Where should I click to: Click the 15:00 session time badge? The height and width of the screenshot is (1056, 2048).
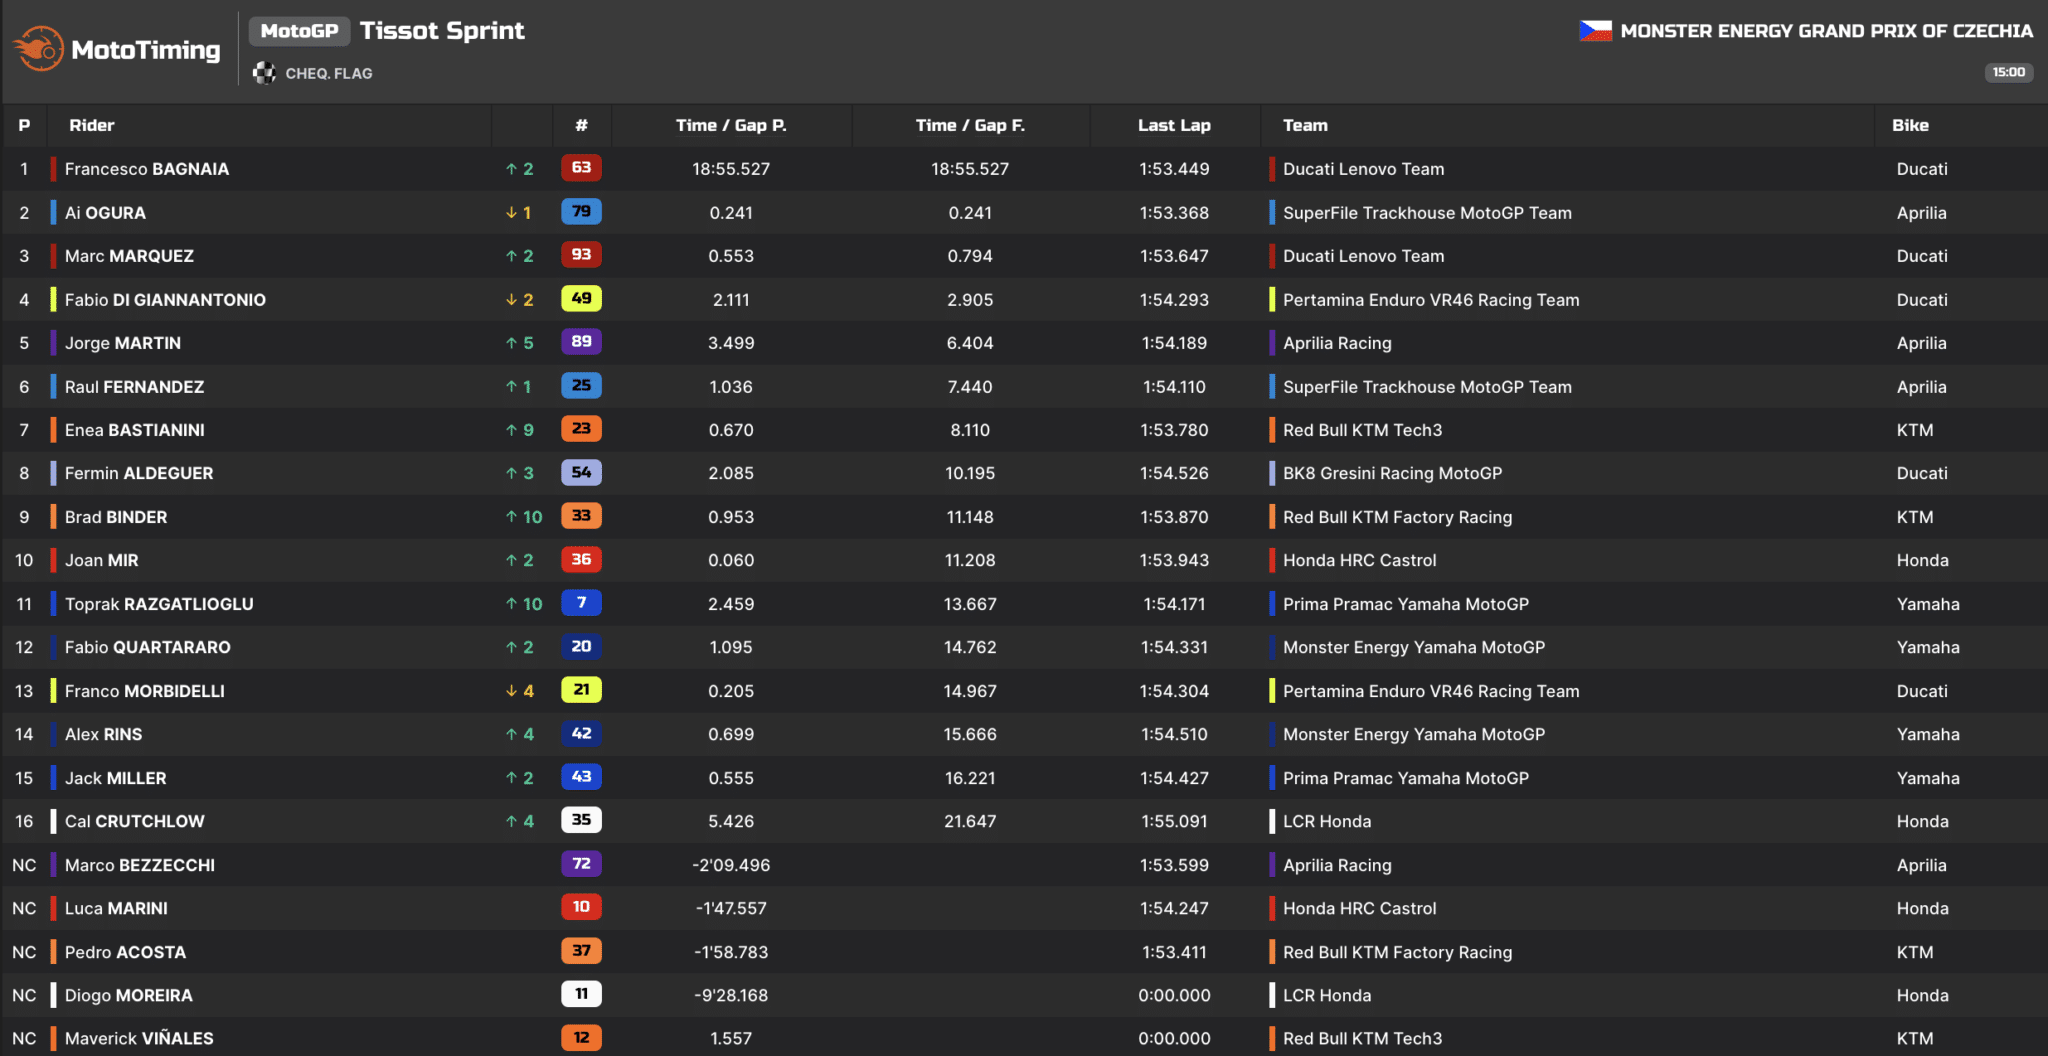[x=2008, y=72]
